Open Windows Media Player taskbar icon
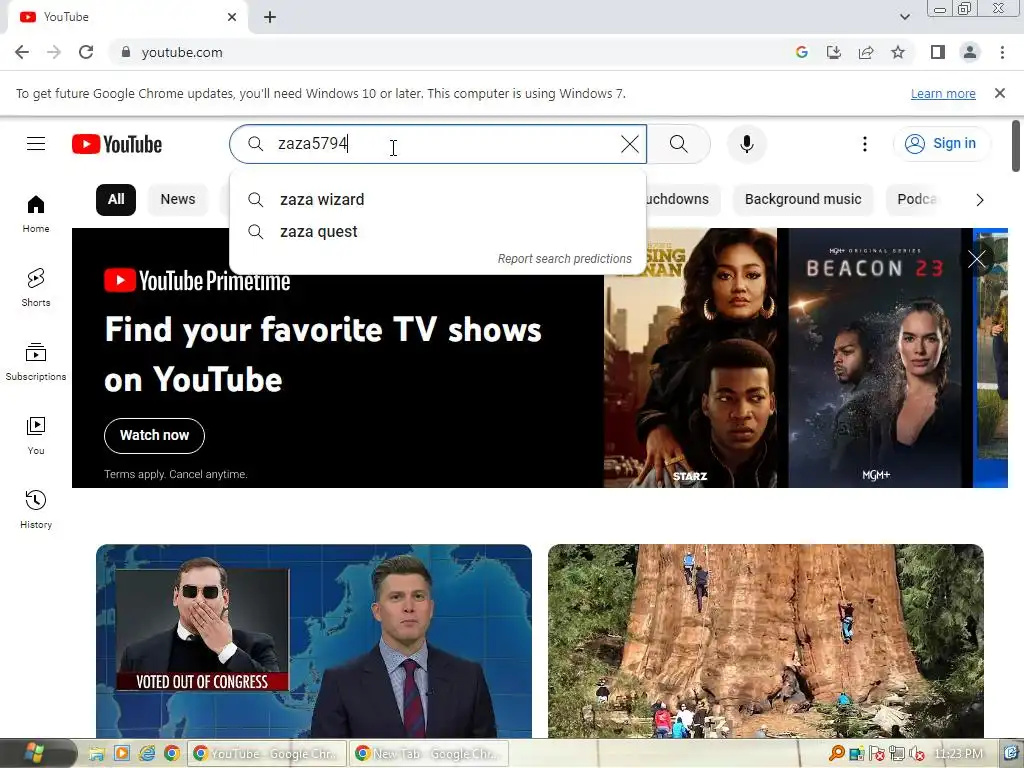The width and height of the screenshot is (1024, 768). [x=121, y=754]
